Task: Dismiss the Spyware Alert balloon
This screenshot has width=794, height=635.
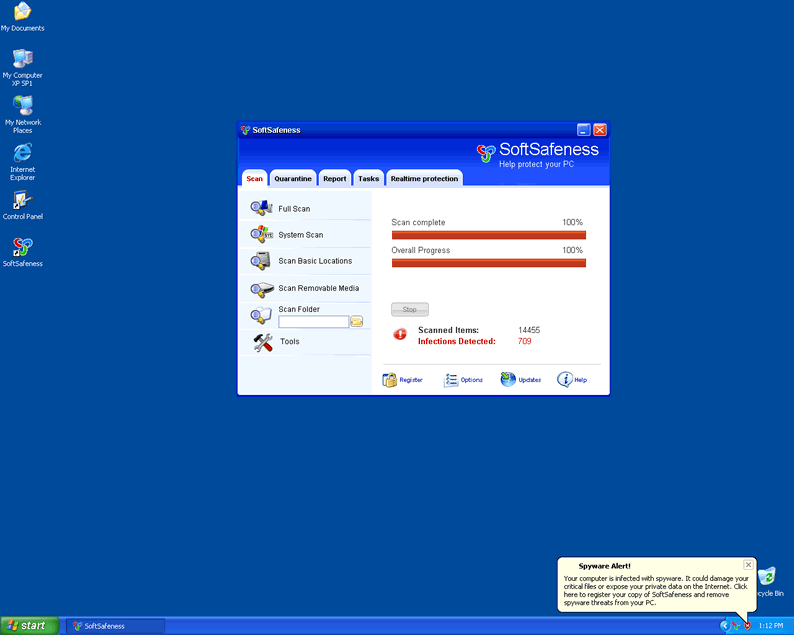Action: point(748,565)
